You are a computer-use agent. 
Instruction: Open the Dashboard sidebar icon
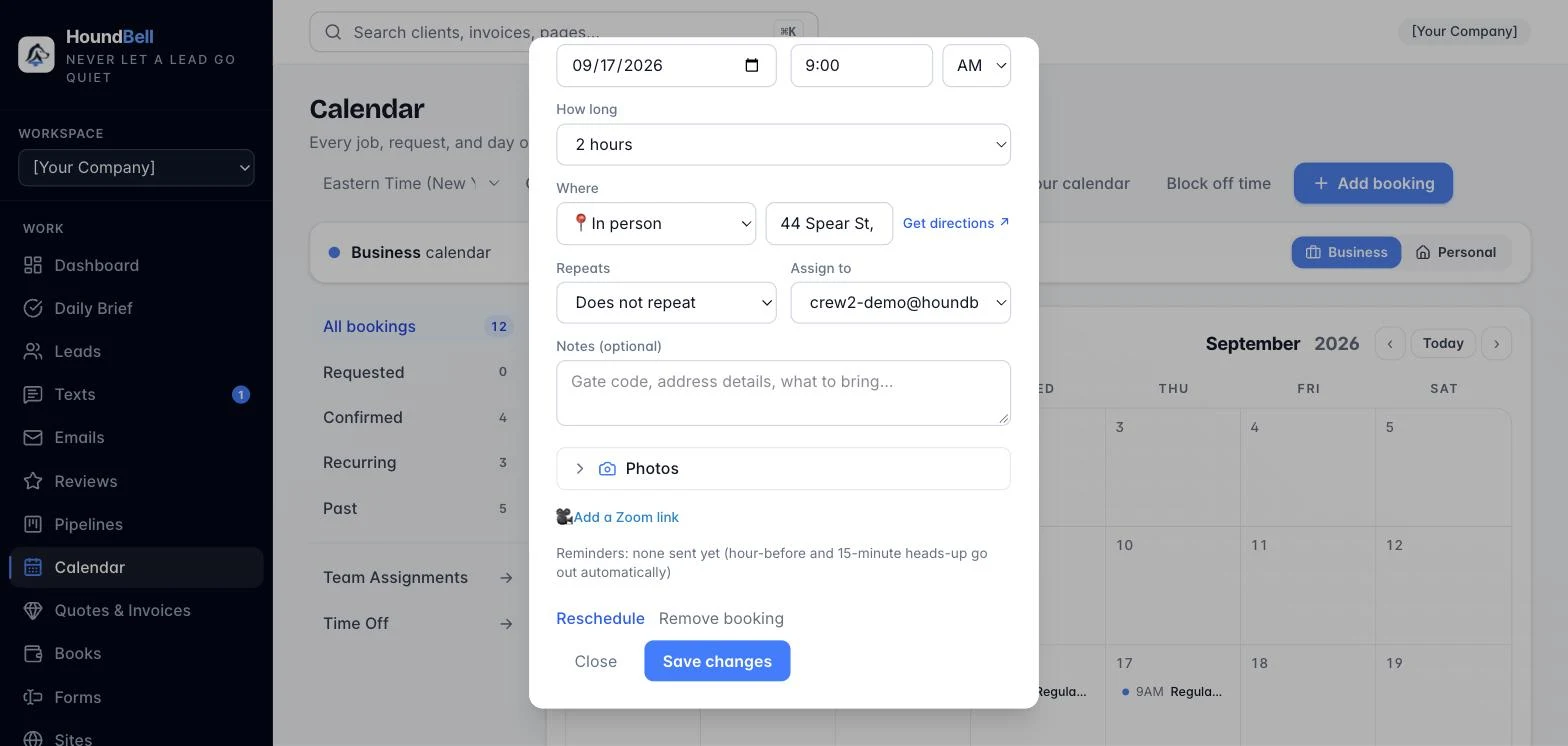(x=33, y=265)
